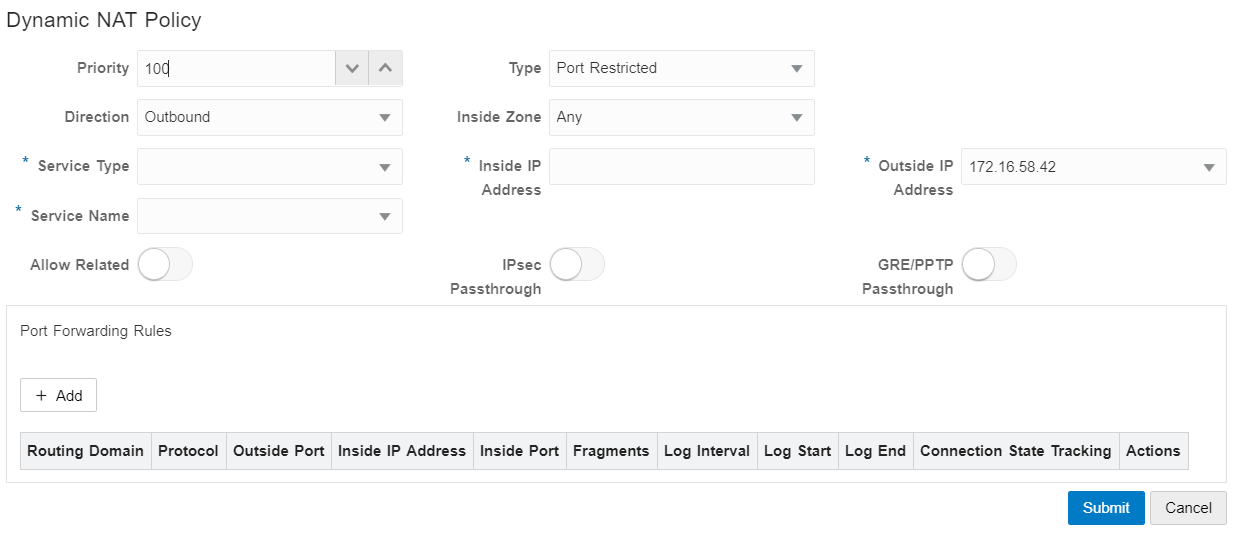The width and height of the screenshot is (1234, 533).
Task: Toggle GRE/PPTP Passthrough on
Action: [989, 265]
